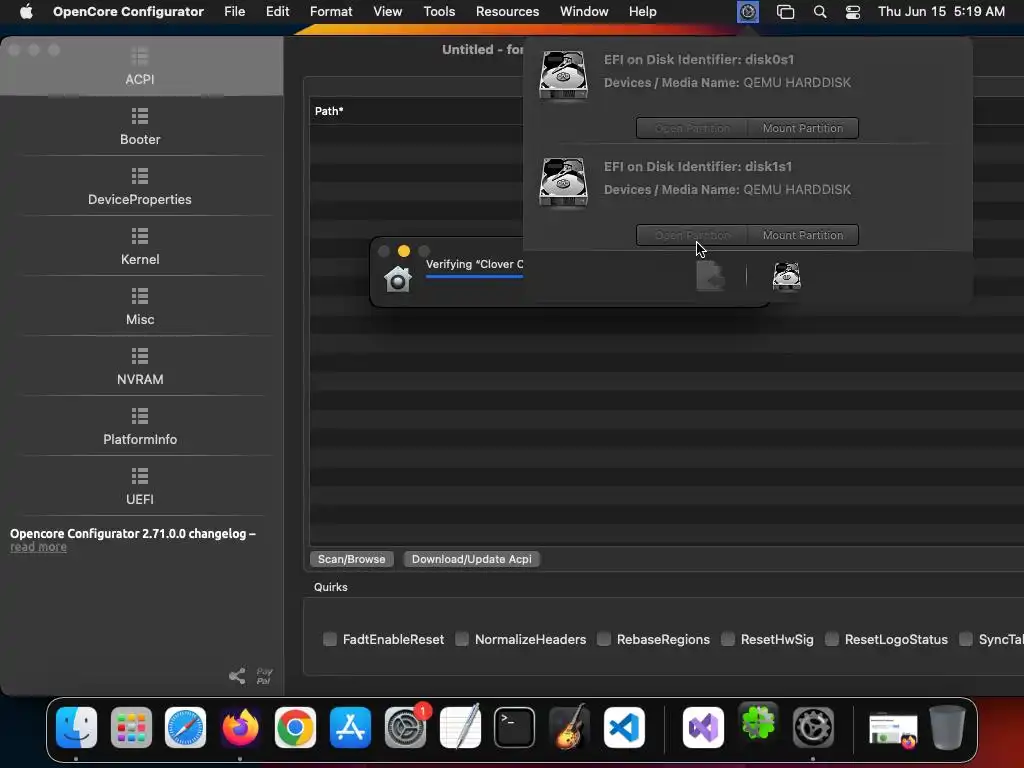Launch Visual Studio Code from the dock
This screenshot has width=1024, height=768.
point(624,727)
